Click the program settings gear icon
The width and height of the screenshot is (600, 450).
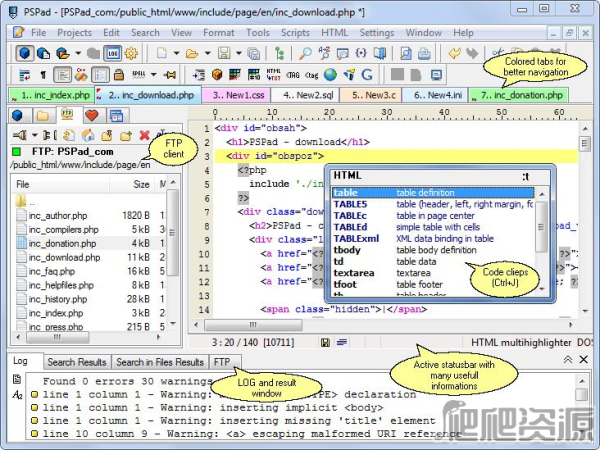click(x=131, y=53)
